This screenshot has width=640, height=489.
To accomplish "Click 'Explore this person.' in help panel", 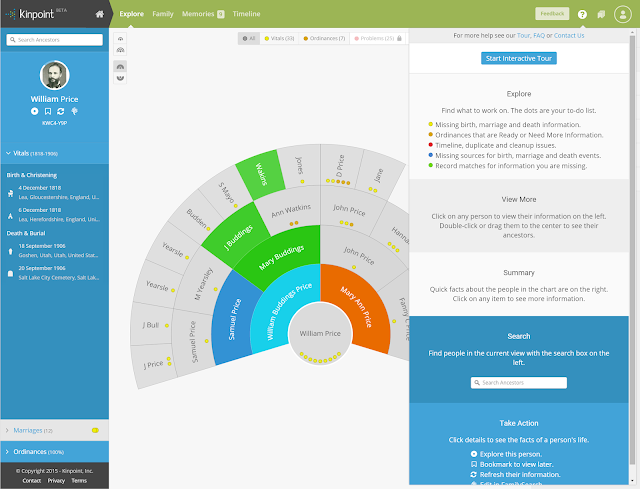I will tap(511, 454).
